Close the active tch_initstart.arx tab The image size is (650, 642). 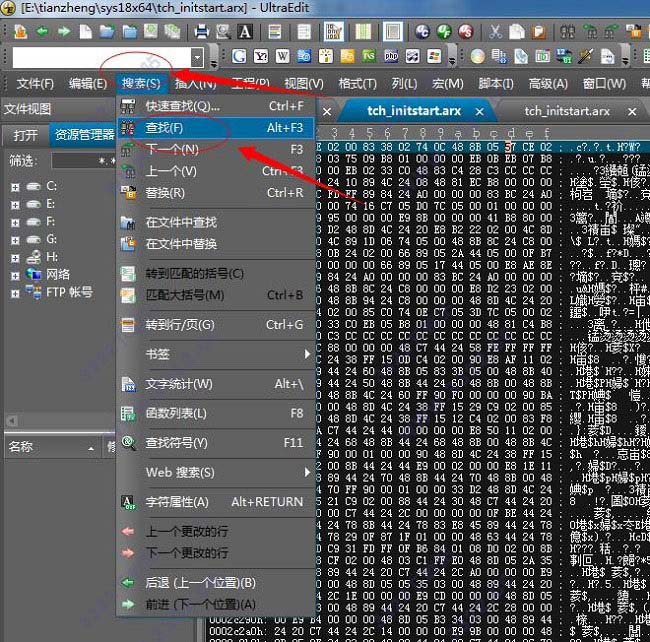click(480, 112)
